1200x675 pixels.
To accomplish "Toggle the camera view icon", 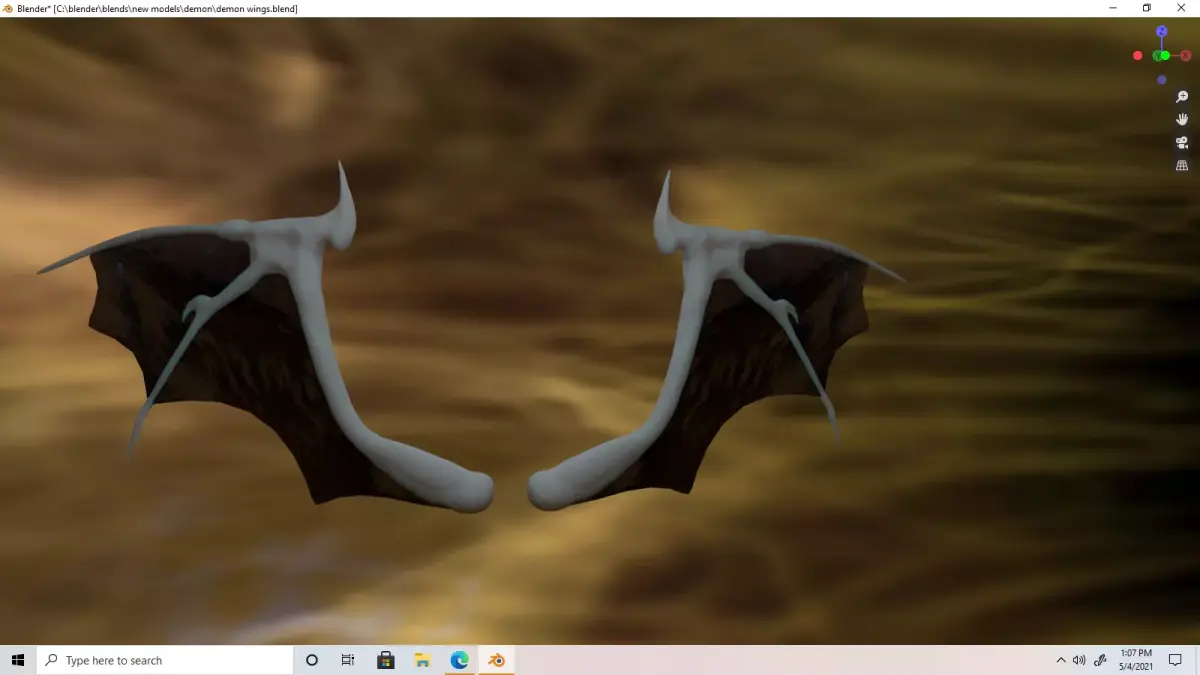I will point(1182,142).
